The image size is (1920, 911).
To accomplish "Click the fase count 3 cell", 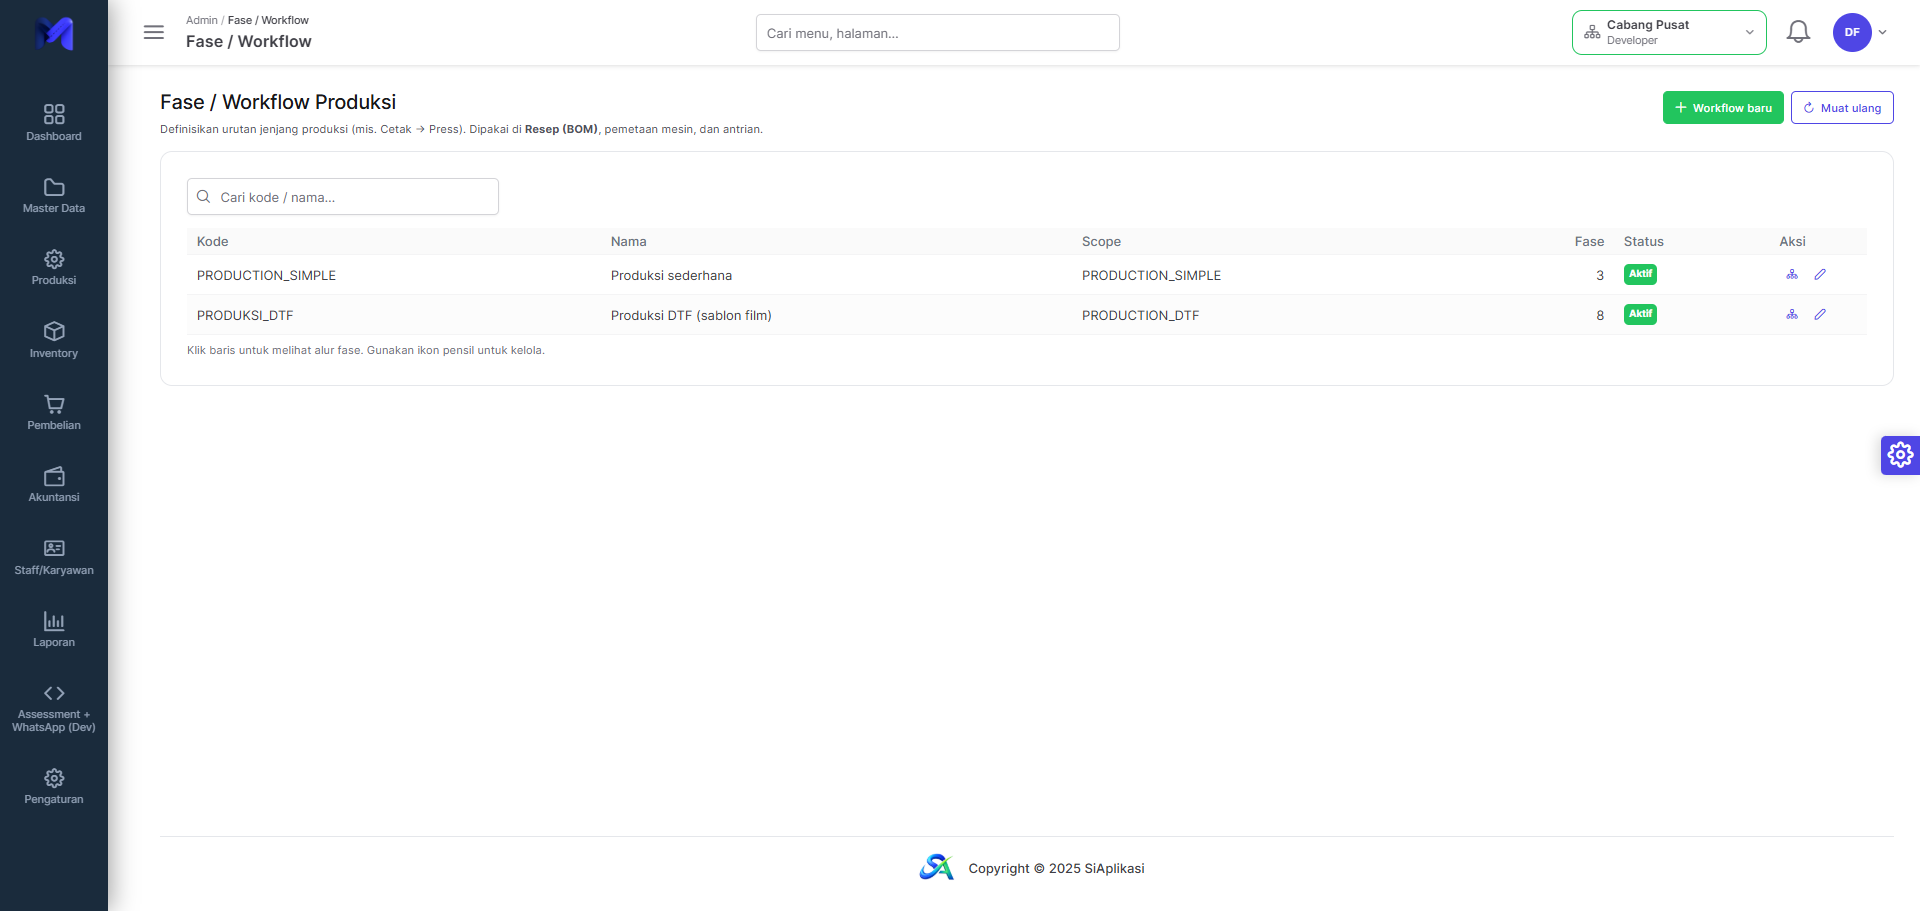I will click(1600, 275).
